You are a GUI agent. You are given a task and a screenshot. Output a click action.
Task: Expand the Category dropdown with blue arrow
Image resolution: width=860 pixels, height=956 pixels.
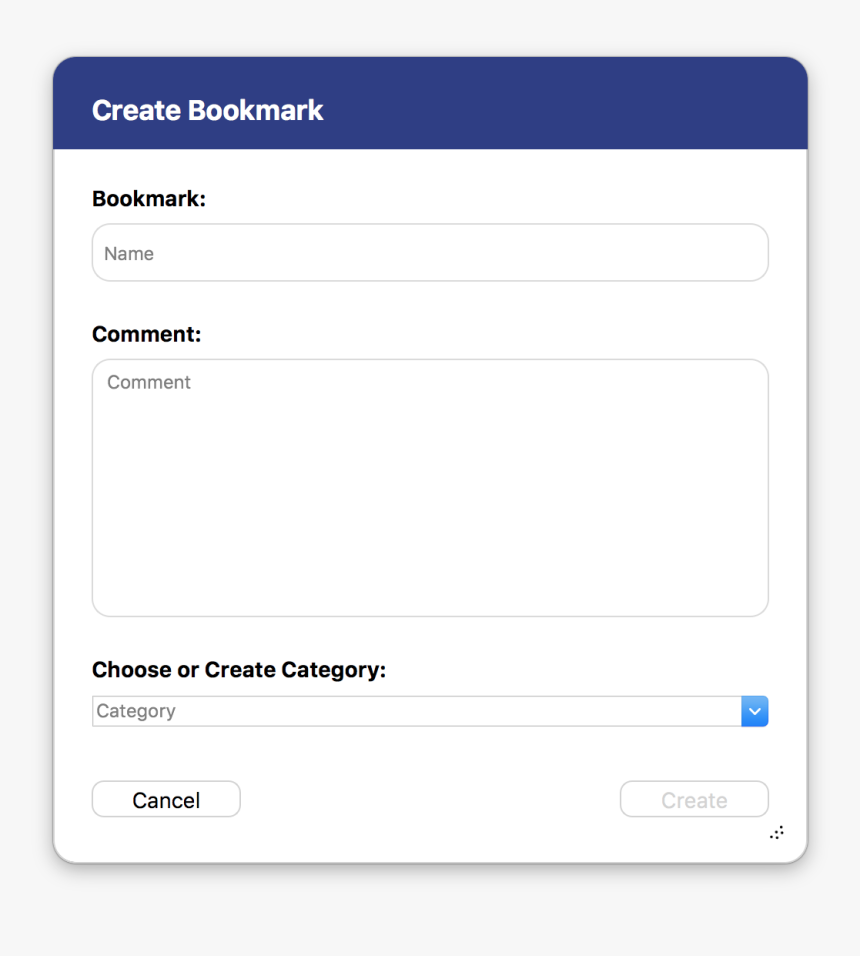pos(755,711)
